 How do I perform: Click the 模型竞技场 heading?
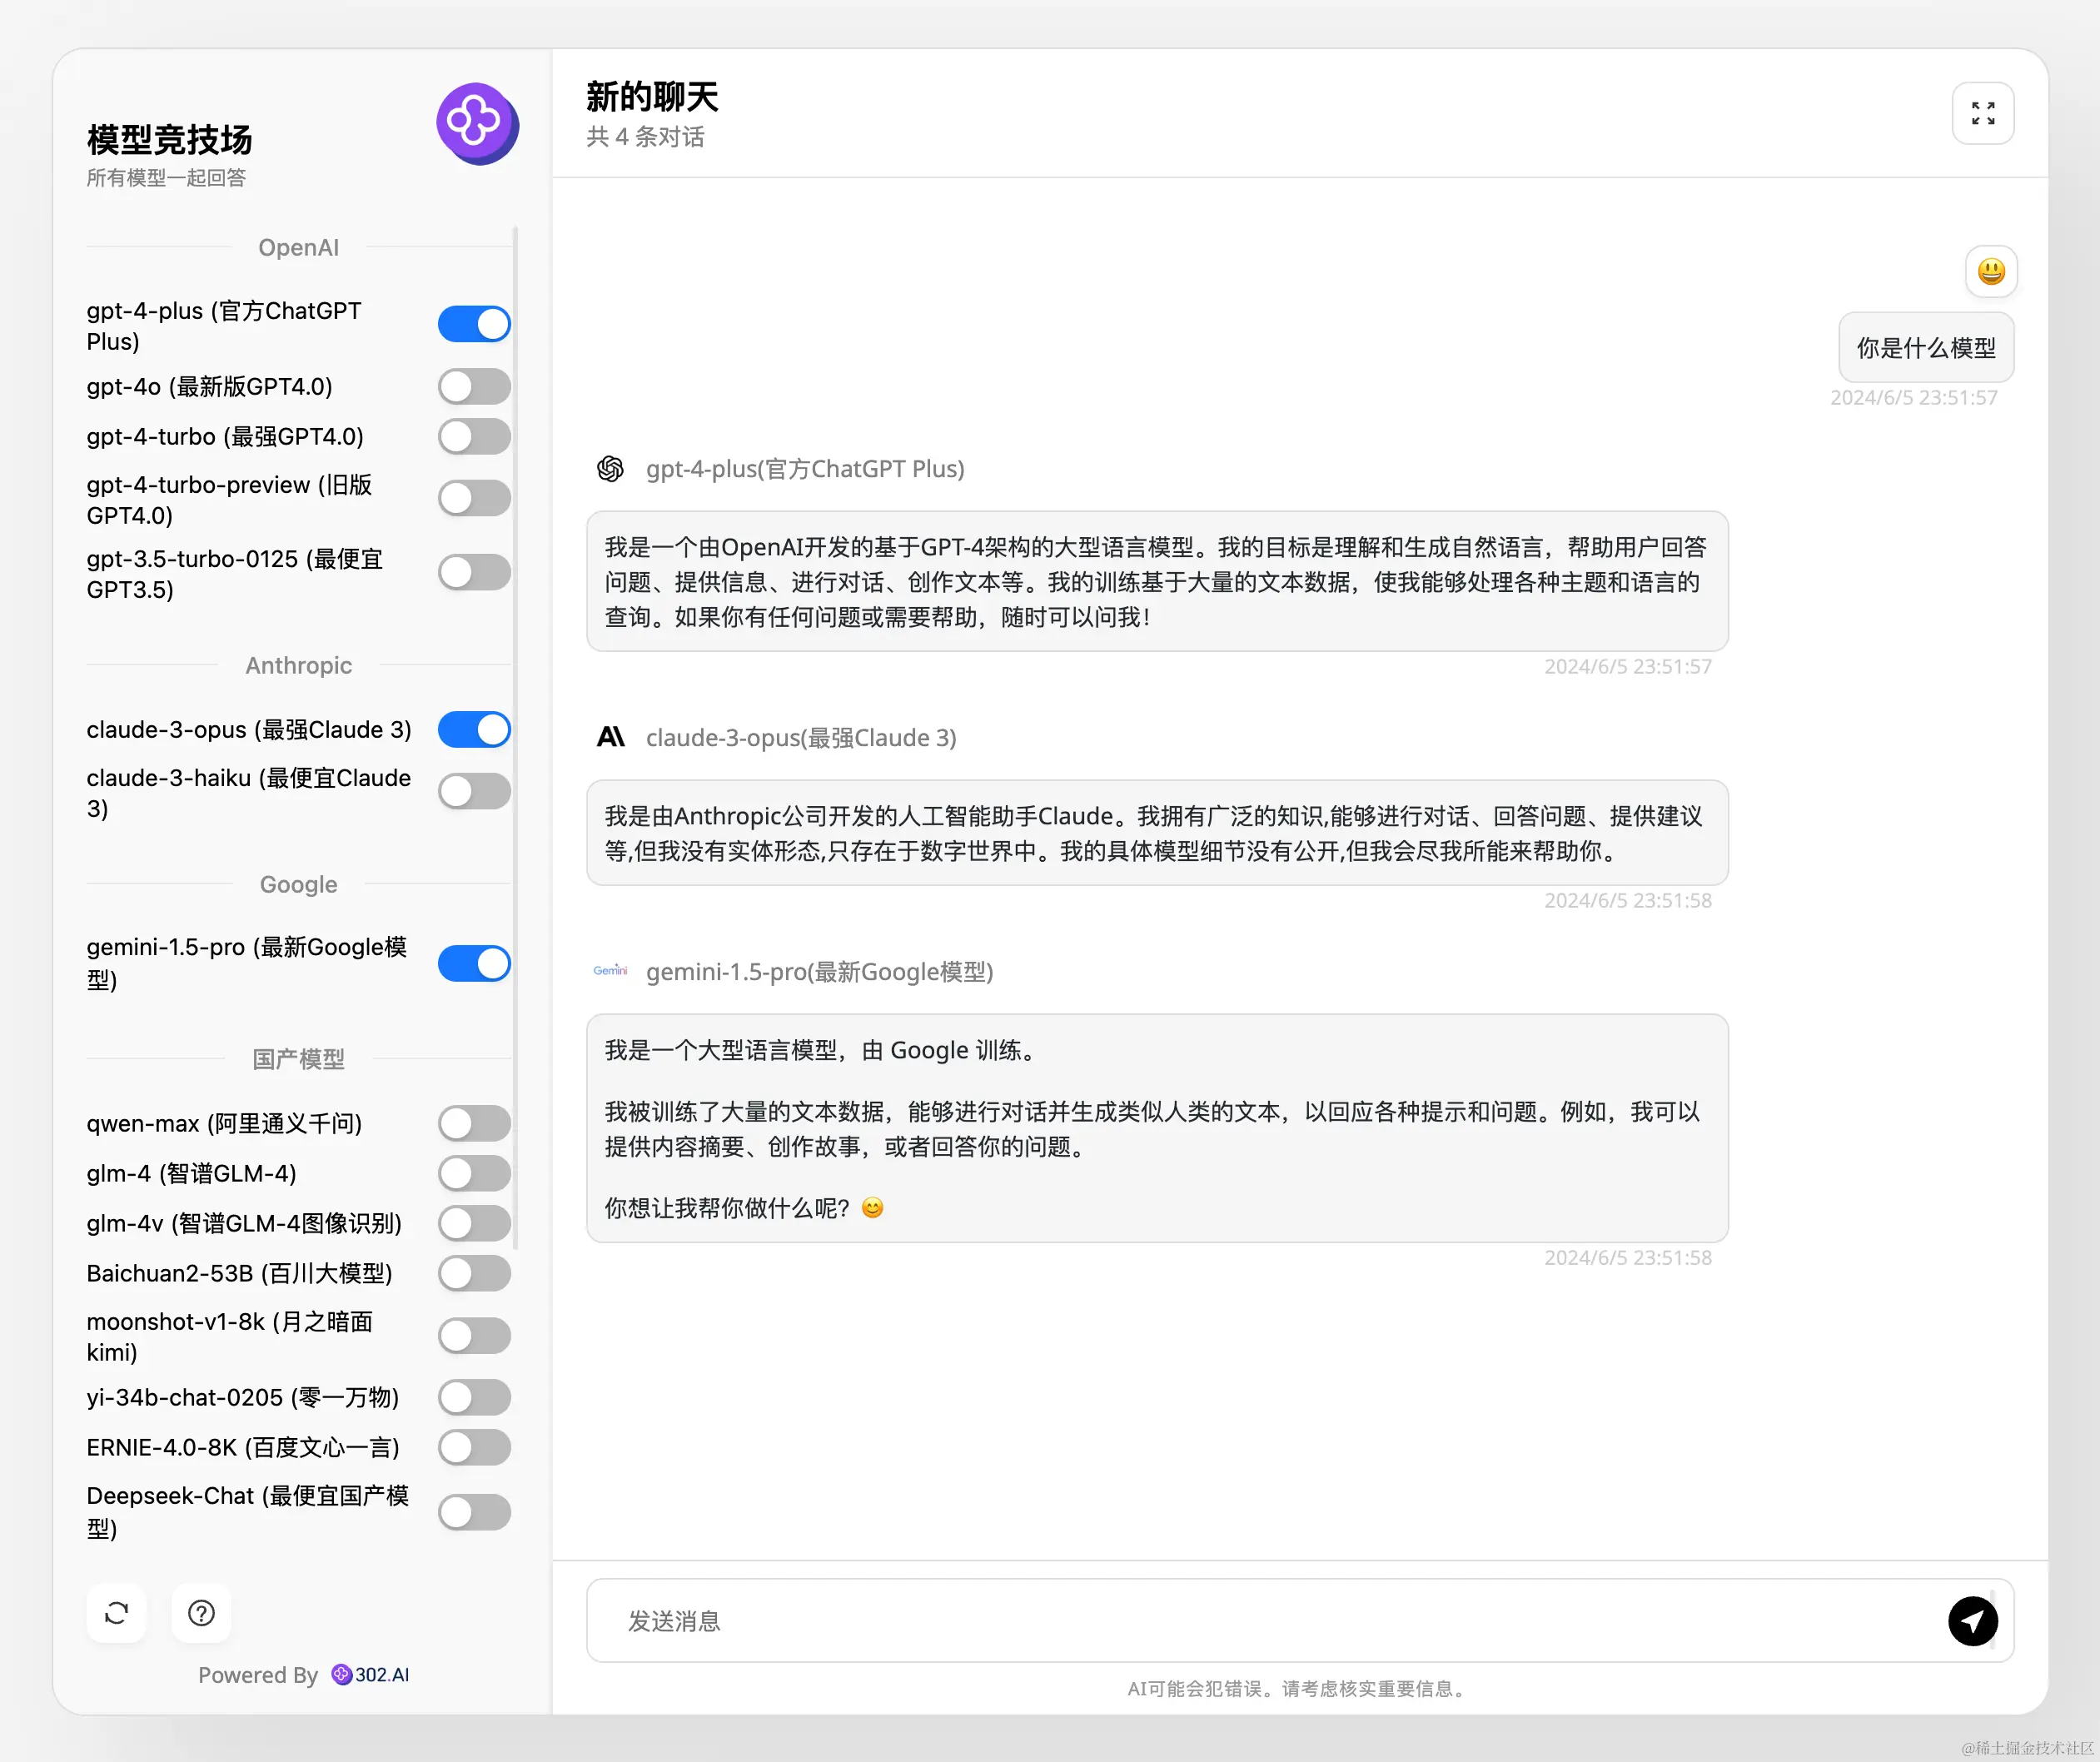click(169, 140)
